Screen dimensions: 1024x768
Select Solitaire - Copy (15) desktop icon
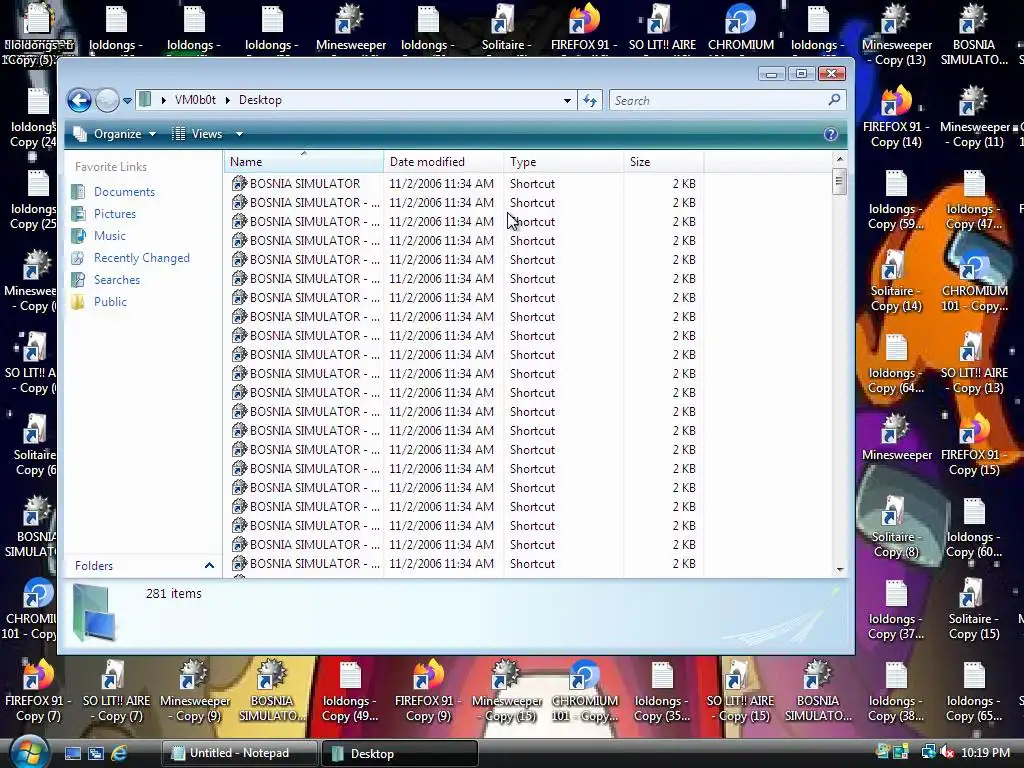click(x=974, y=610)
